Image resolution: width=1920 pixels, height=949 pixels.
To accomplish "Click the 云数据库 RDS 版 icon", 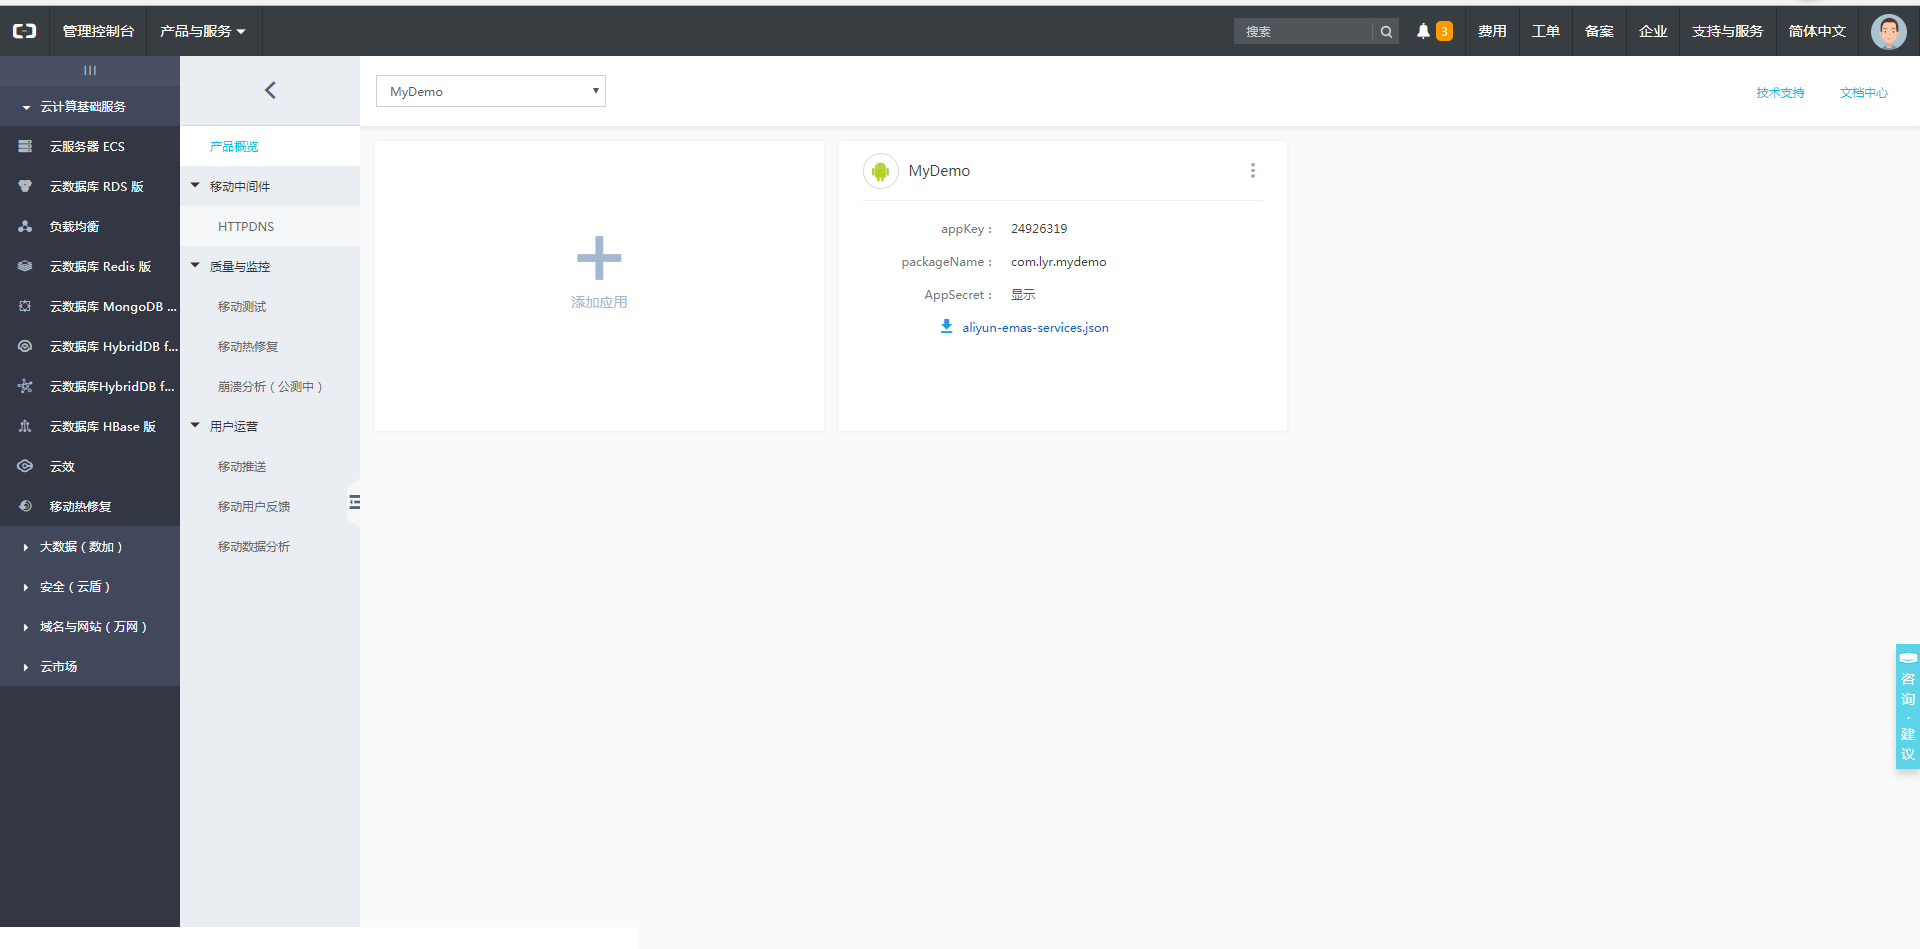I will click(x=25, y=186).
